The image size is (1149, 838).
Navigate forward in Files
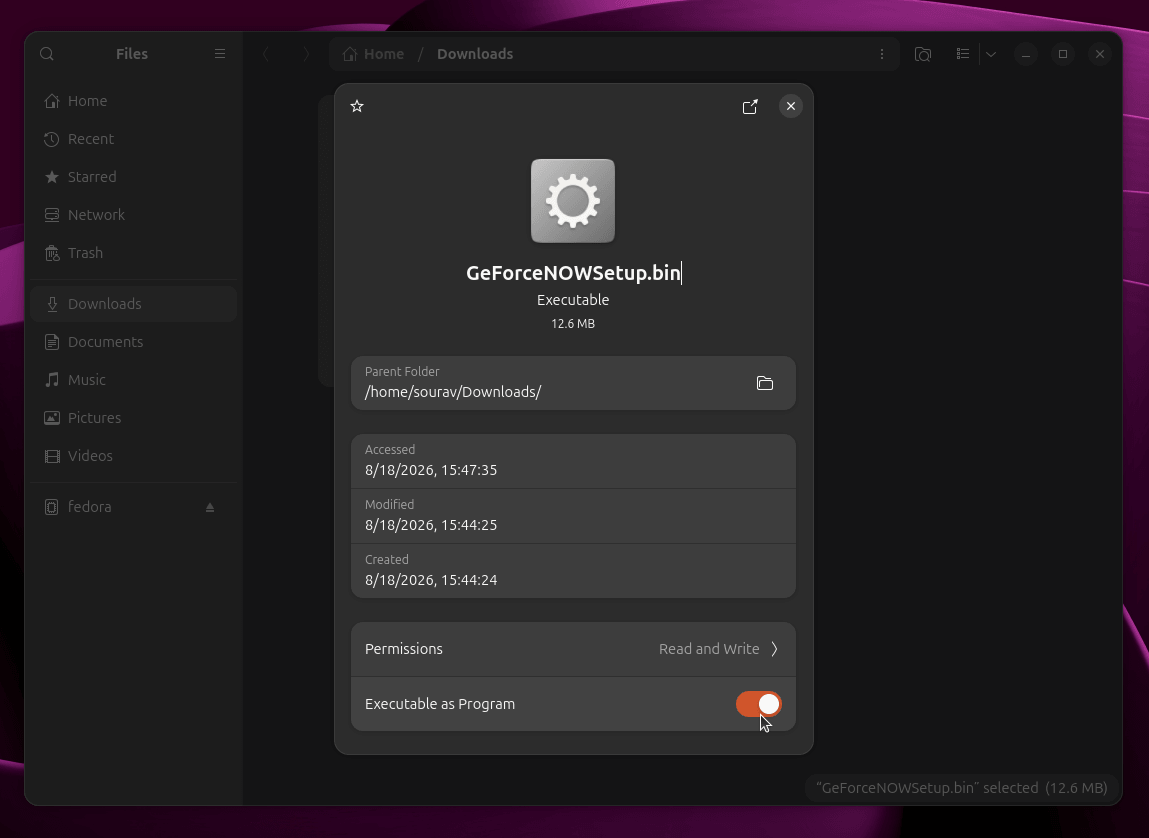(x=306, y=54)
